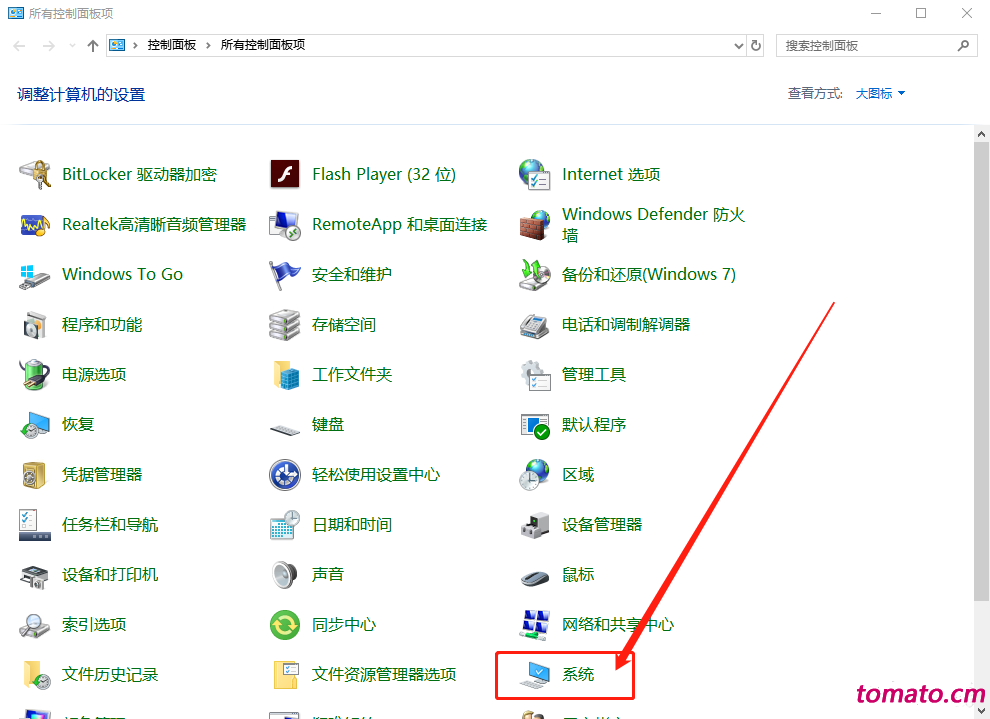The image size is (990, 719).
Task: Open the 文件资源管理器选项 icon
Action: (286, 675)
